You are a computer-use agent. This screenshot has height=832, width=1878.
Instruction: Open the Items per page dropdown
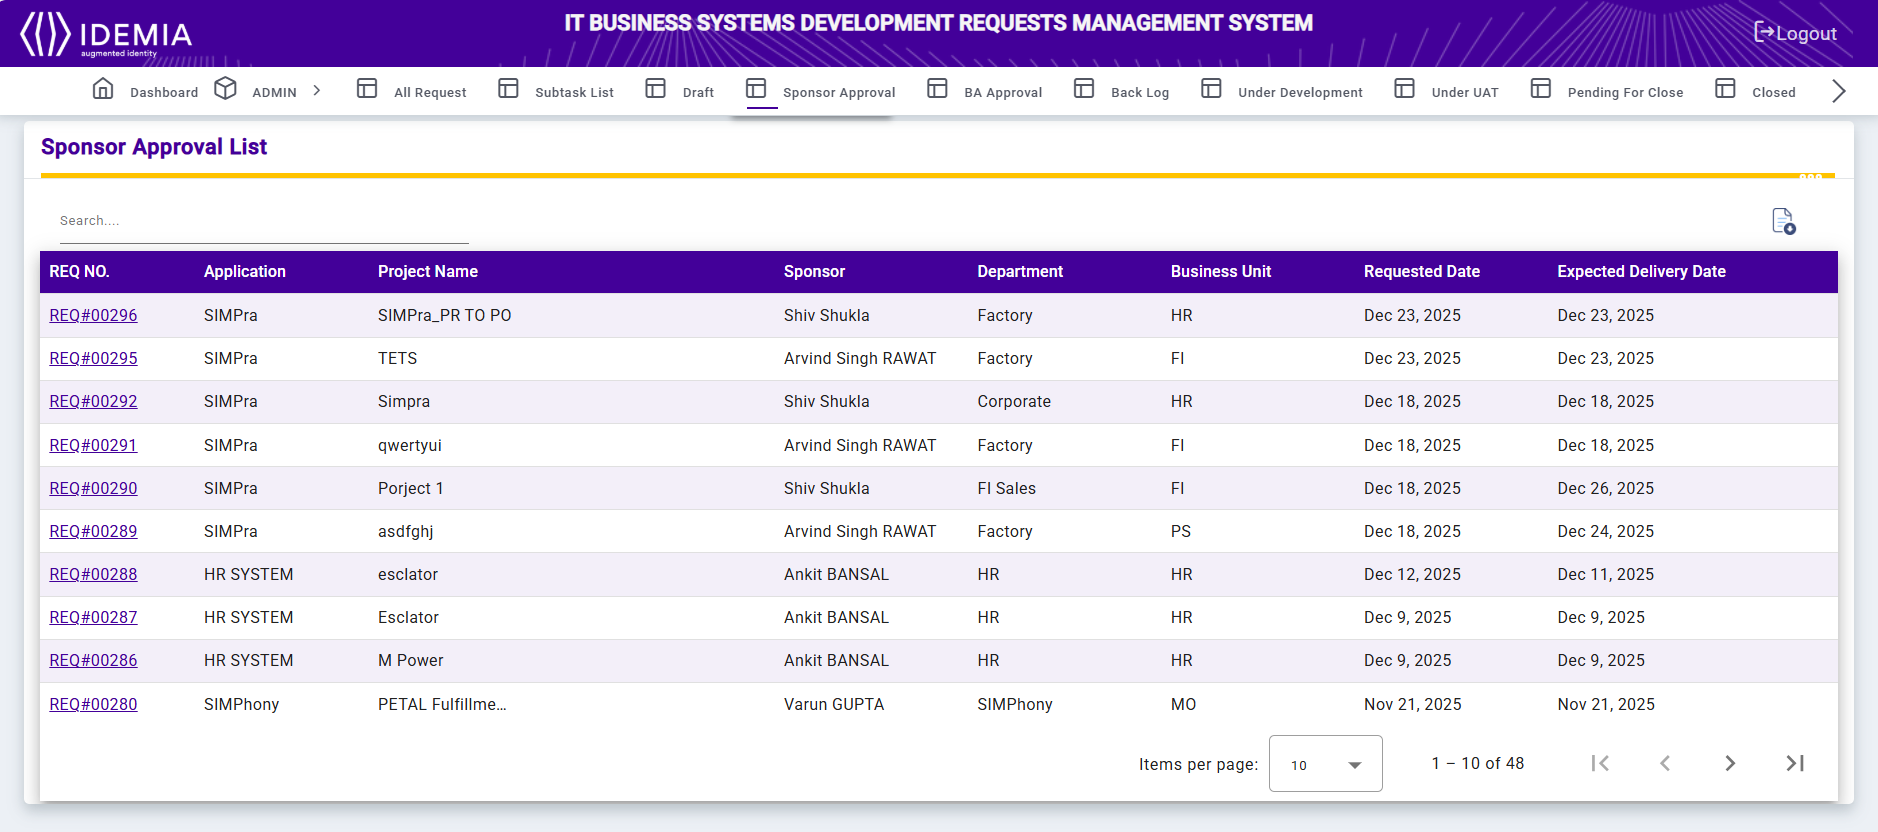tap(1325, 764)
